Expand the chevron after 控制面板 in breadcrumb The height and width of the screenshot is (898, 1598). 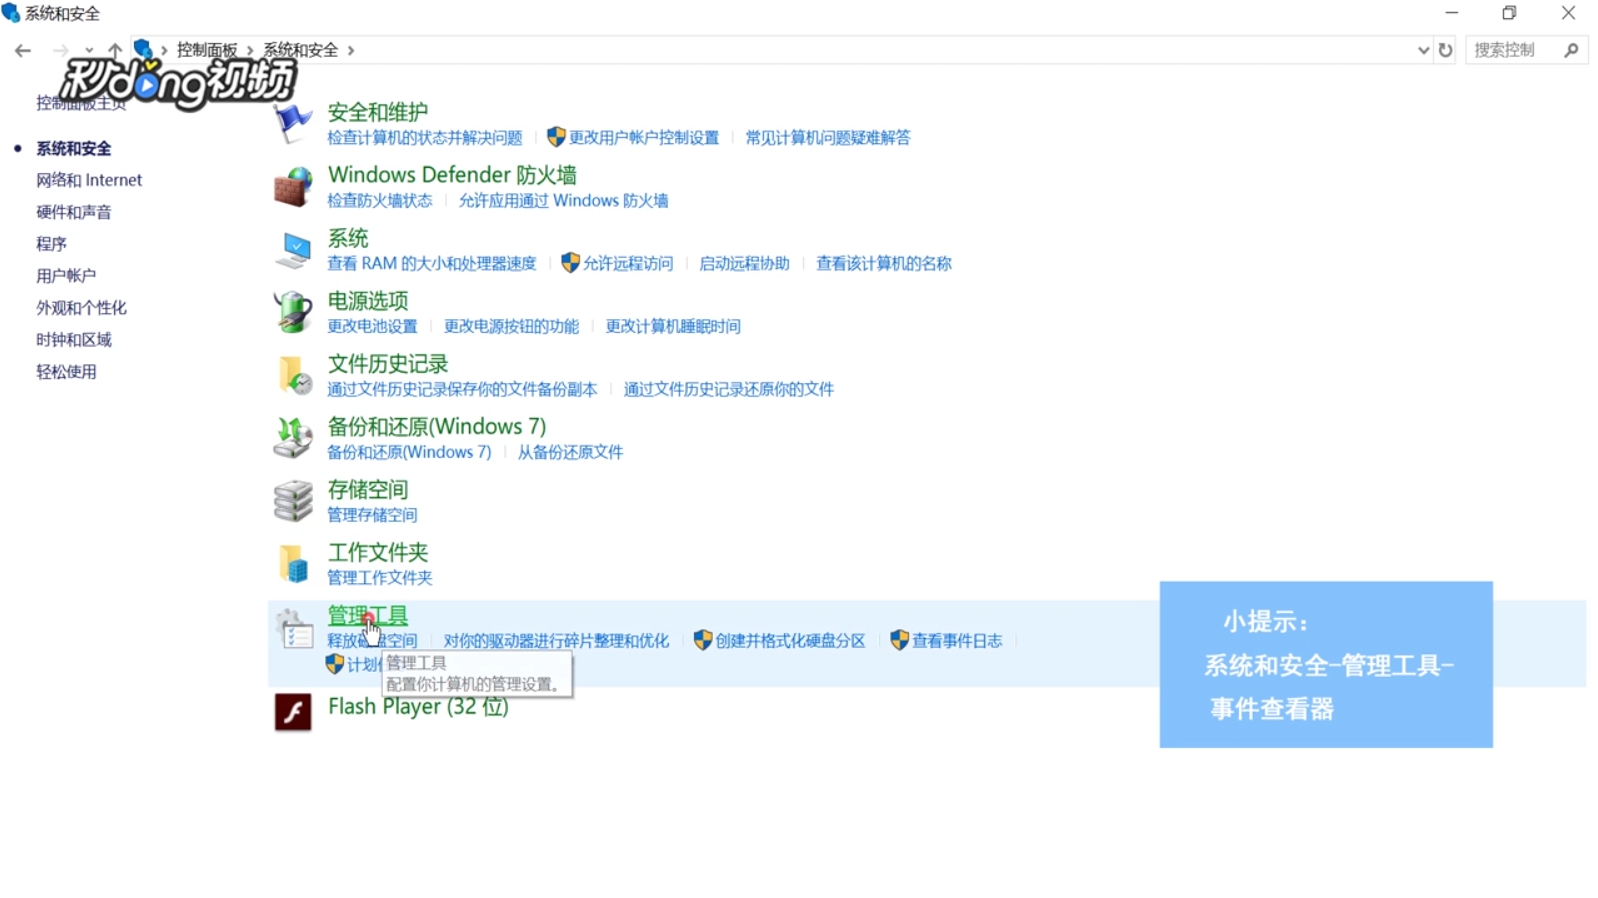(250, 50)
